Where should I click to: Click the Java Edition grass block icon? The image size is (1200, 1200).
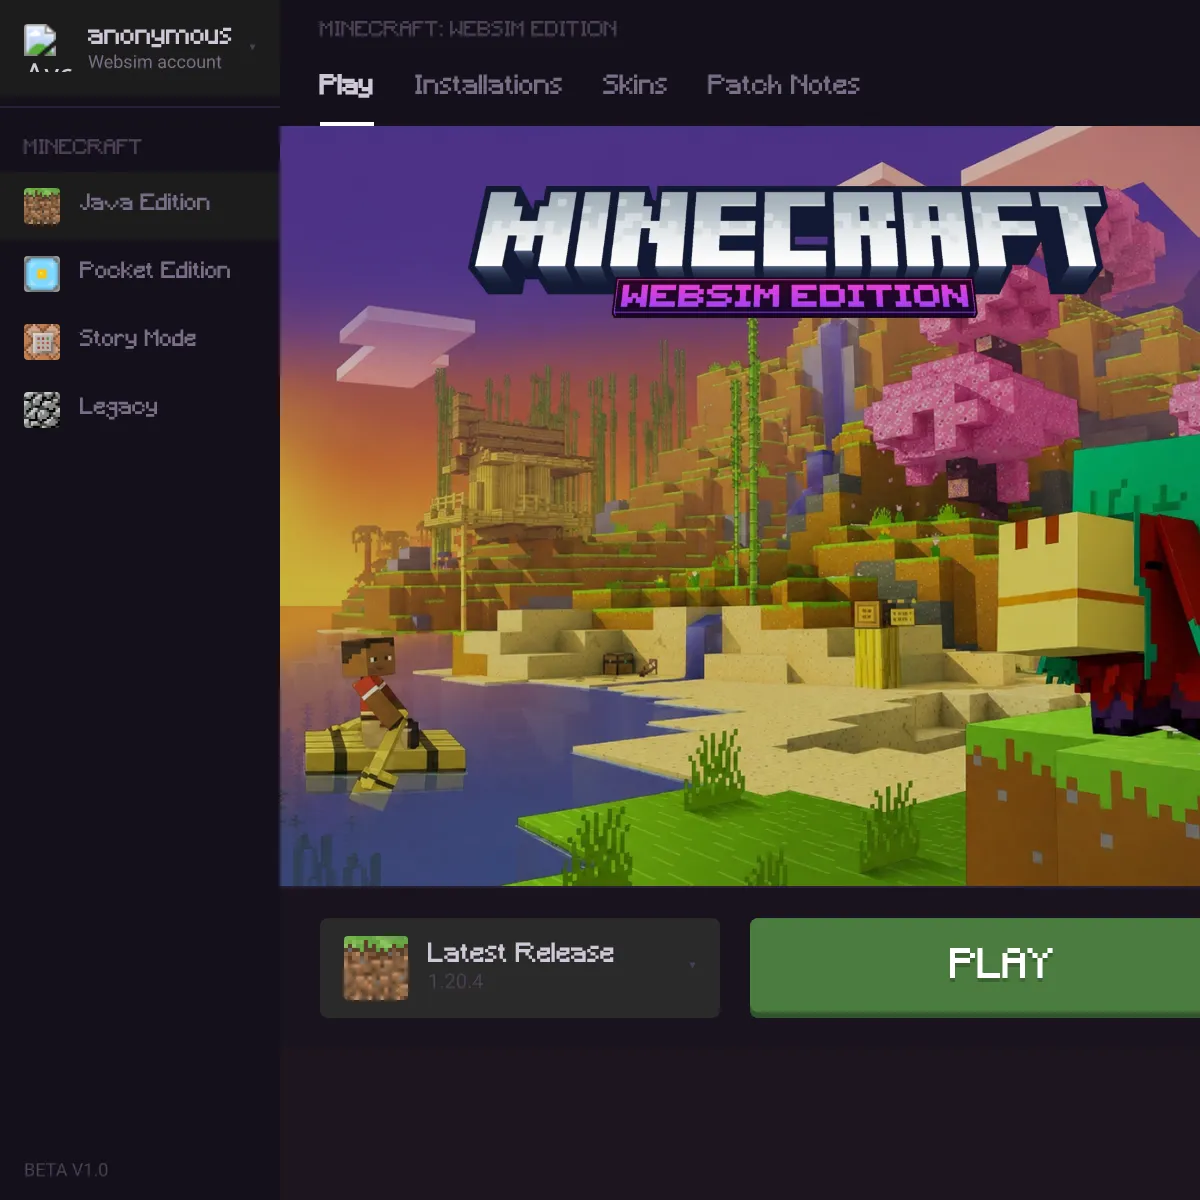[x=42, y=206]
